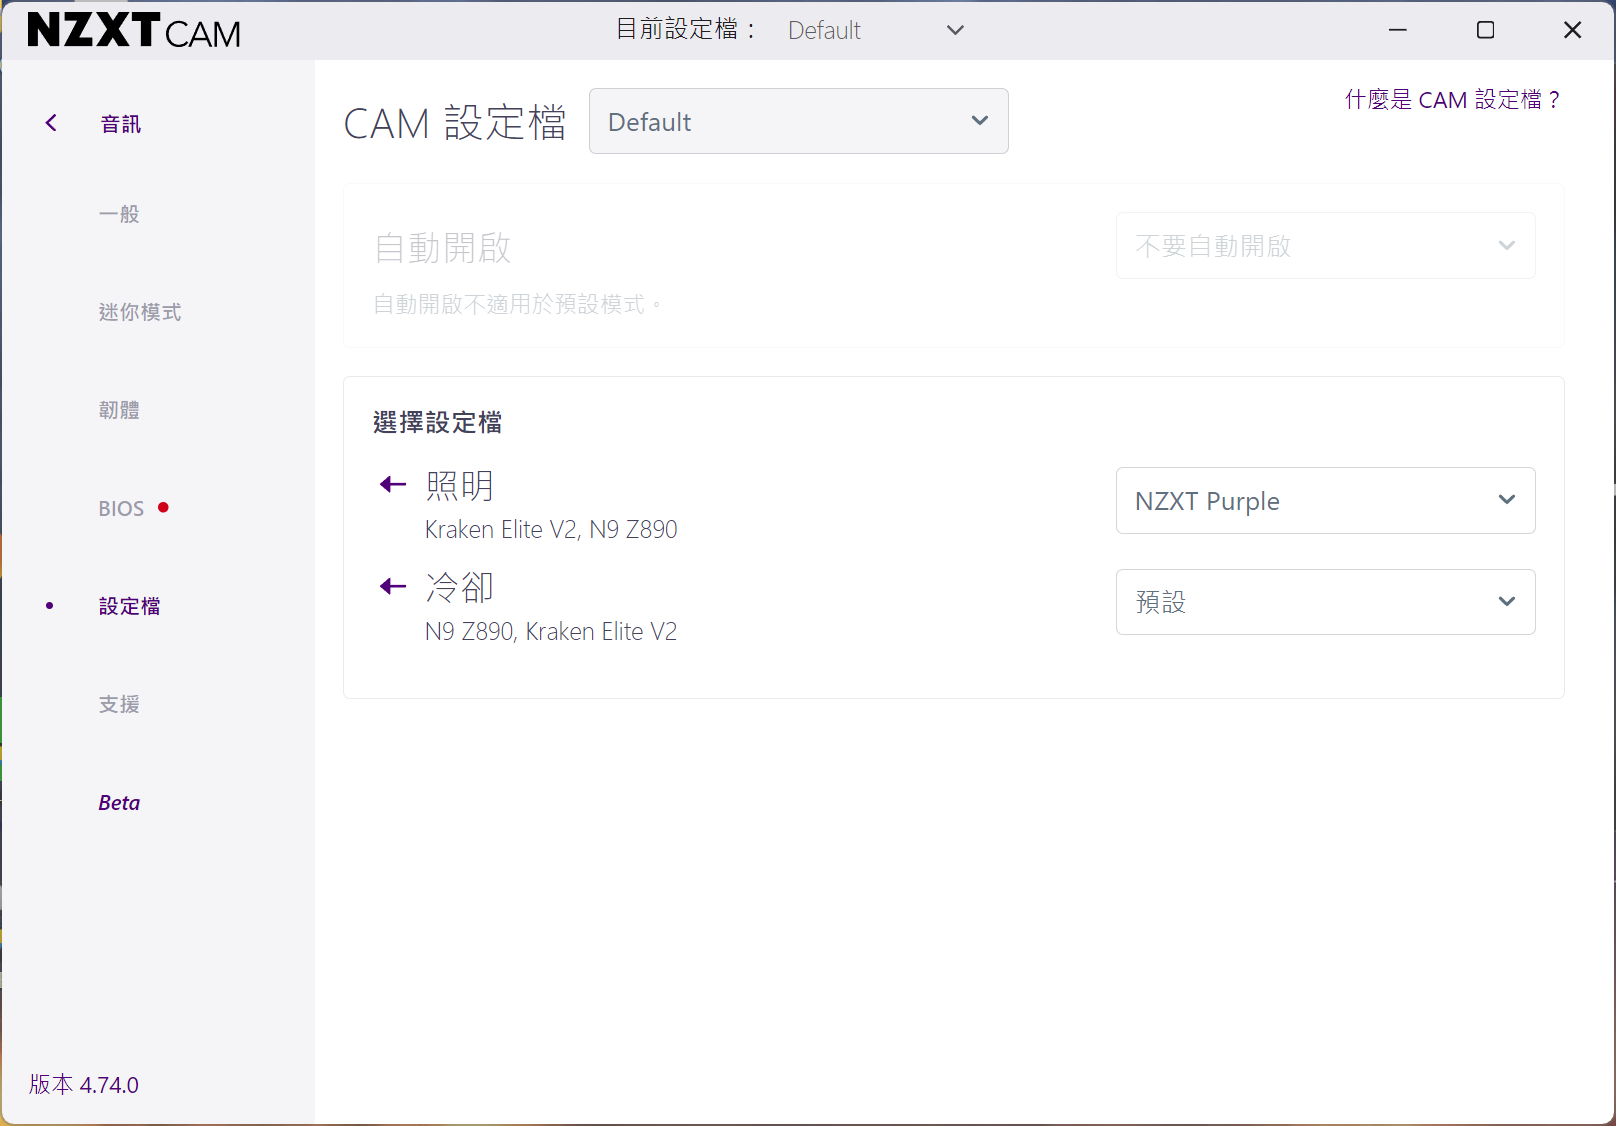Click the red notification dot beside BIOS

163,507
